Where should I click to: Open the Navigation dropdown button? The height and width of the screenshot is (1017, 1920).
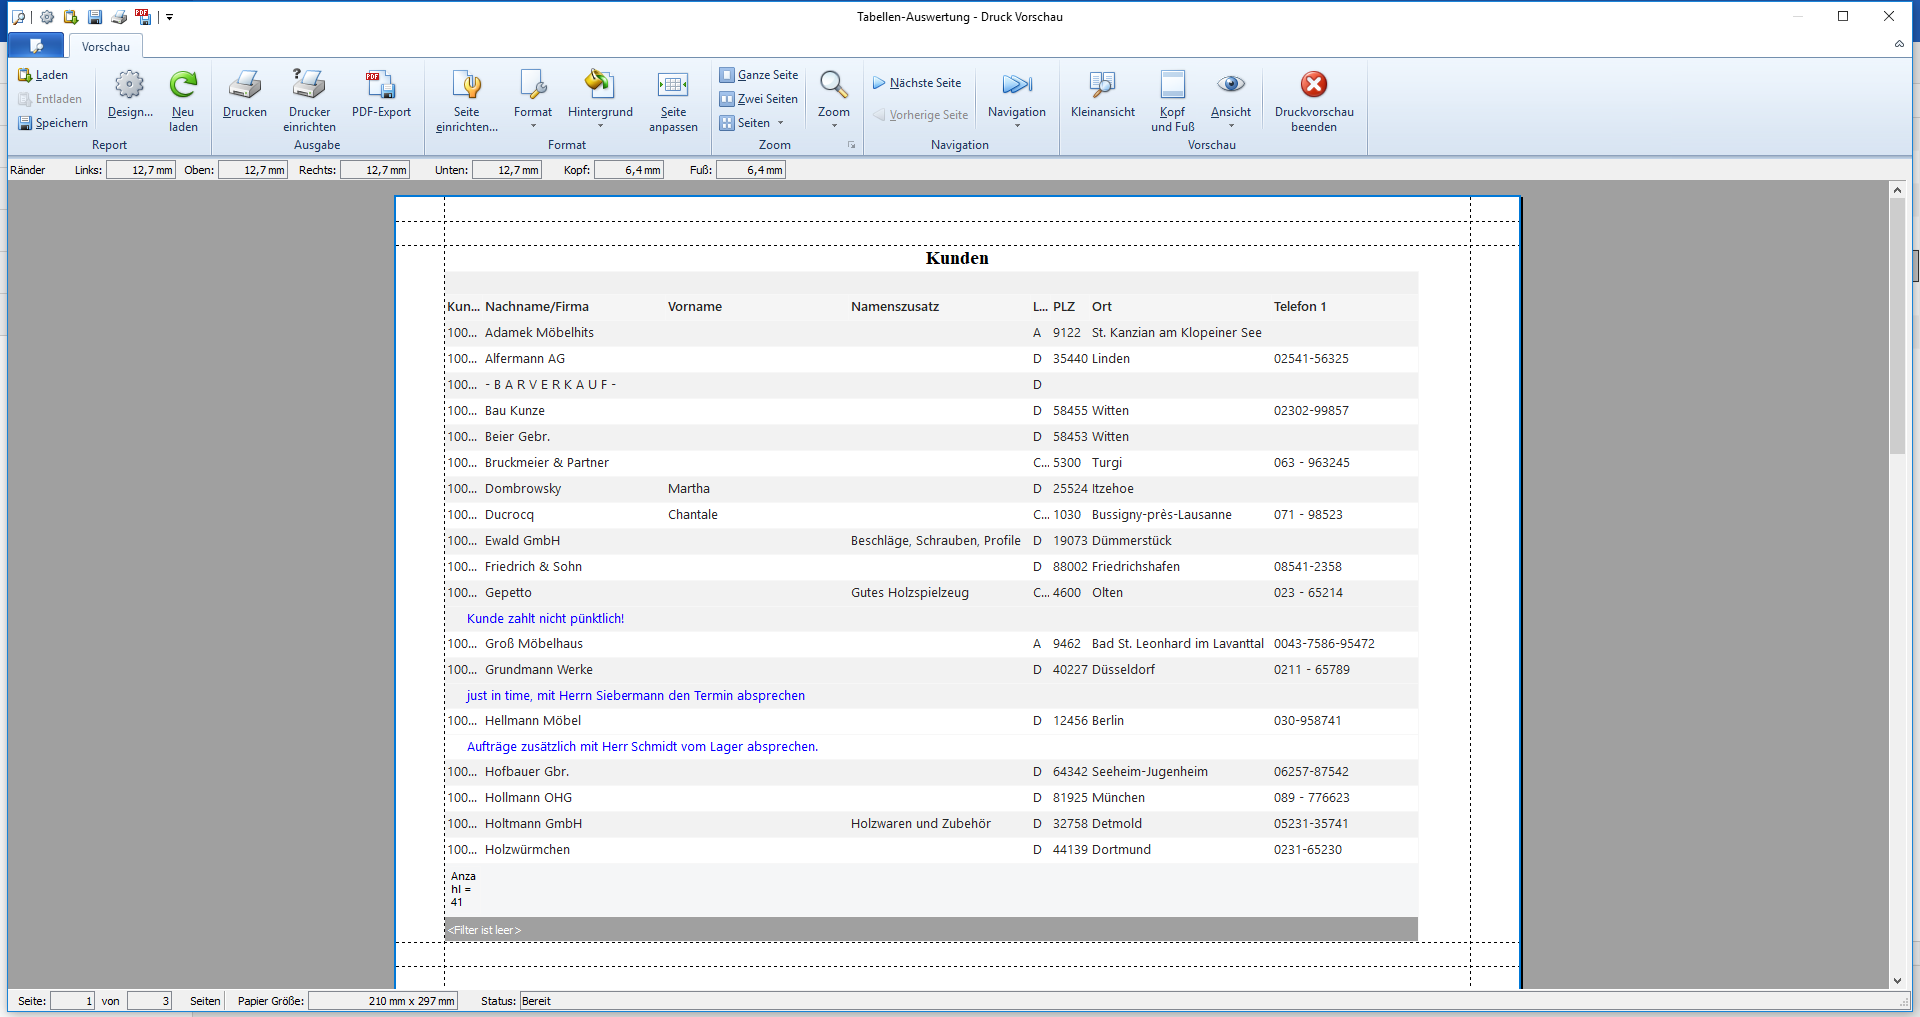coord(1017,98)
